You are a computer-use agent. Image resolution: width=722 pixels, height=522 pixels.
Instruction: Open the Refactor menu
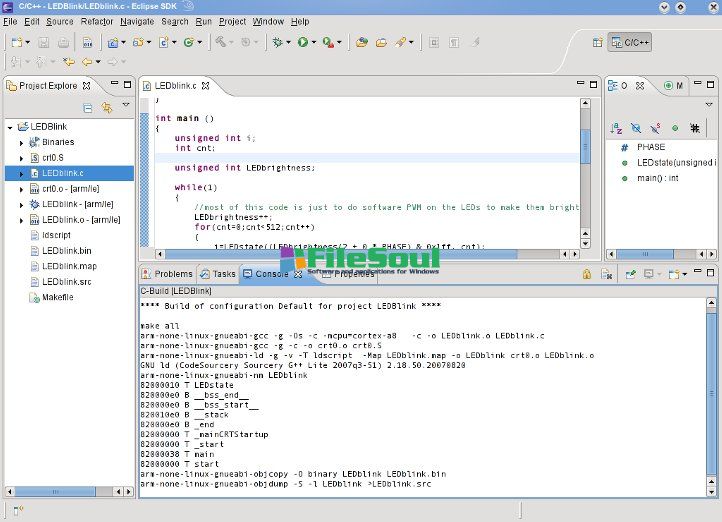97,21
